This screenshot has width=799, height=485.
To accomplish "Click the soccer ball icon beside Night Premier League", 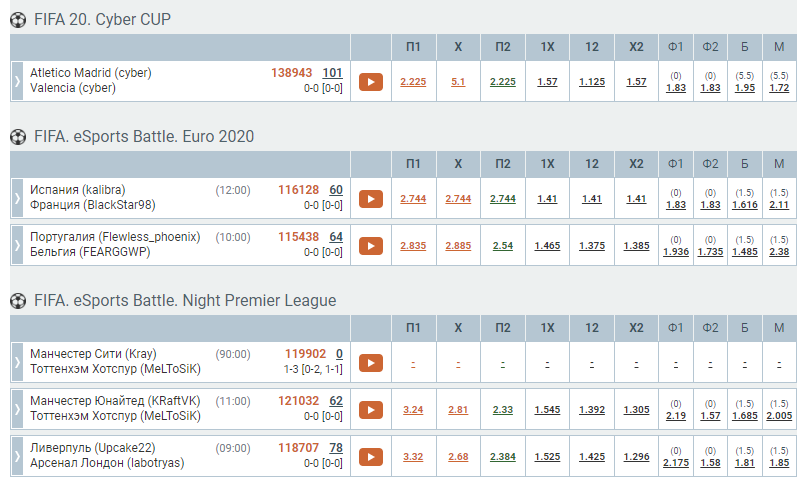I will click(17, 300).
